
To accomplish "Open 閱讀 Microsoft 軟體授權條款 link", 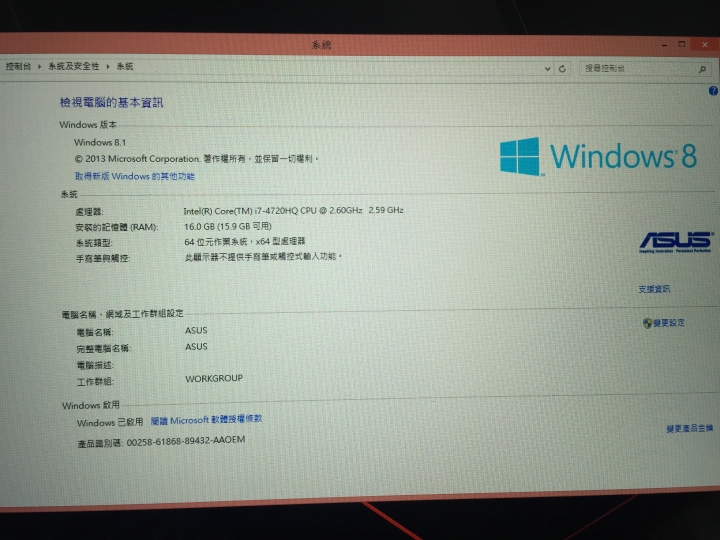I will click(x=207, y=420).
